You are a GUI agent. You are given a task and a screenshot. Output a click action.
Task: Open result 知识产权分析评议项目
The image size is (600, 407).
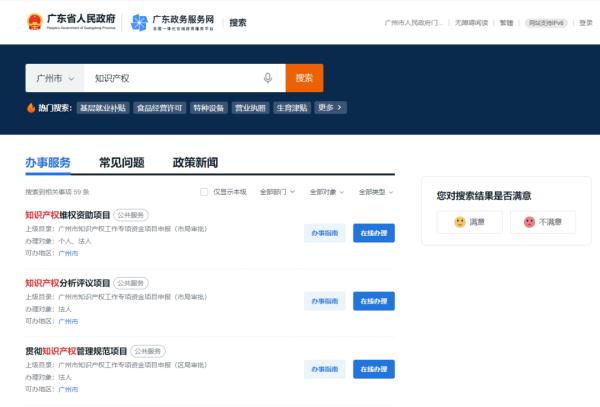coord(68,283)
